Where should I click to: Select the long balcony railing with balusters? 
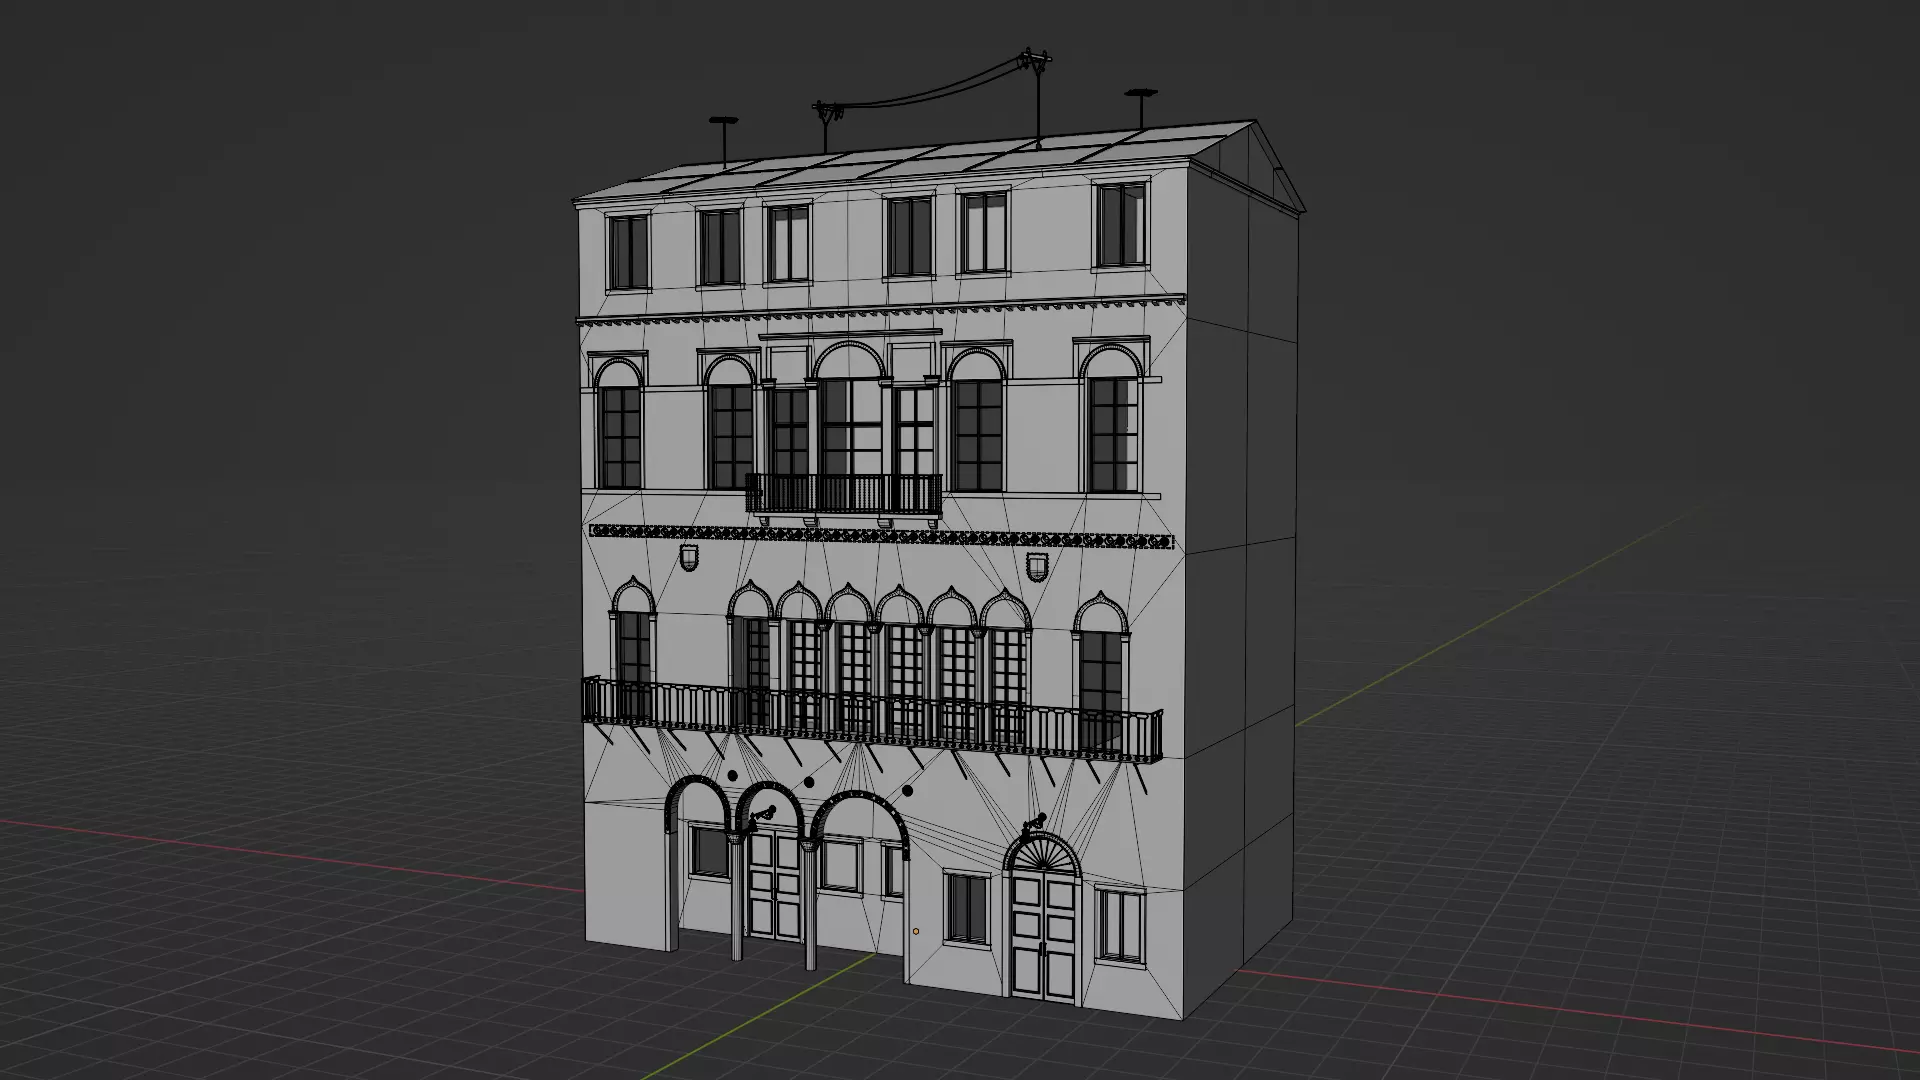(x=871, y=722)
